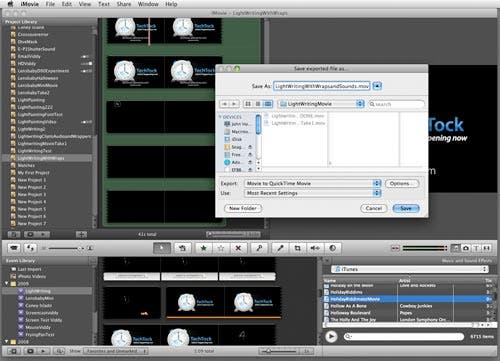Open the camera import window button
This screenshot has height=361, width=500.
(x=14, y=248)
